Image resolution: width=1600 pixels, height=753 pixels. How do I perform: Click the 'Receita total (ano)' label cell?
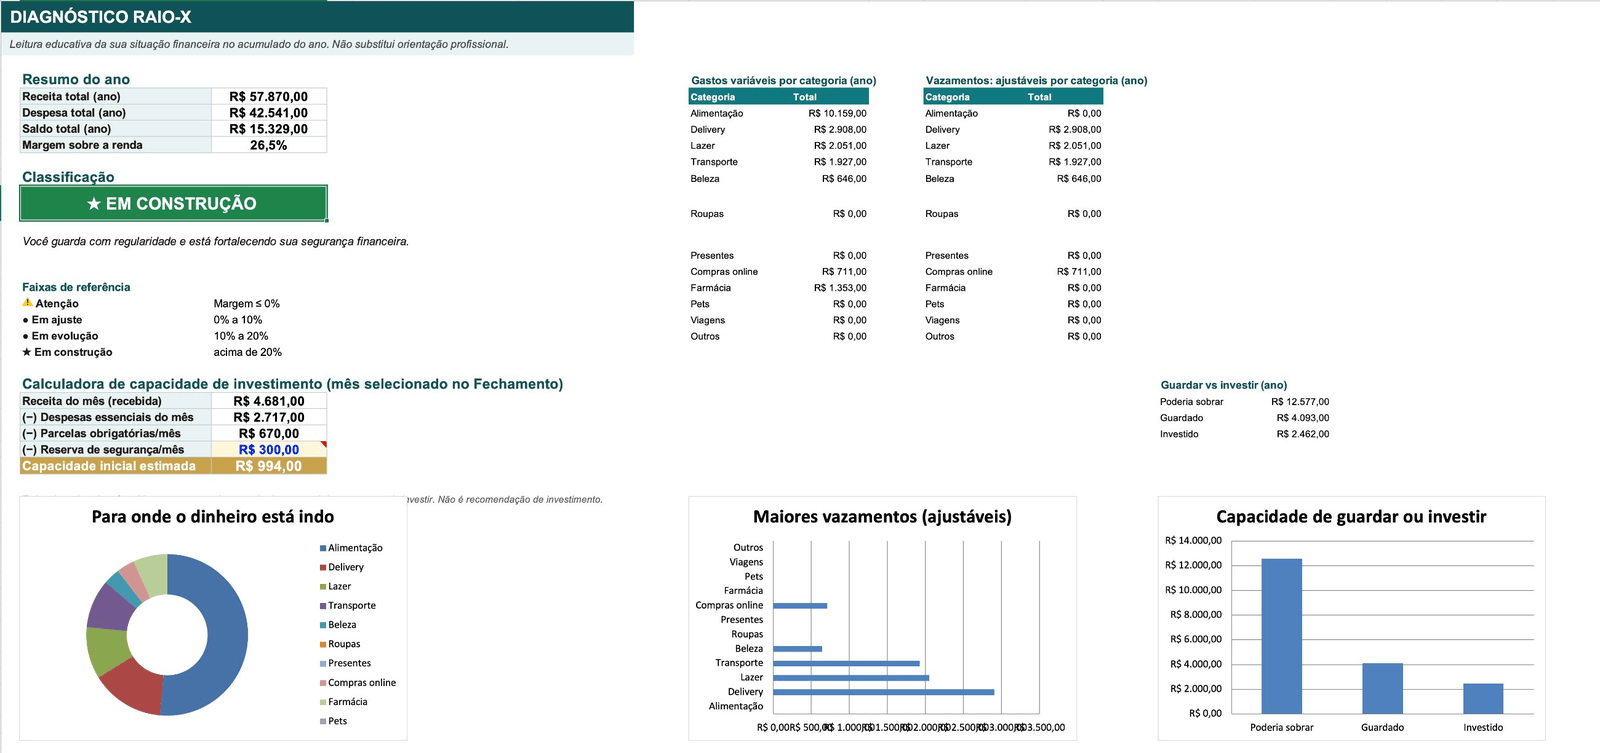tap(116, 97)
